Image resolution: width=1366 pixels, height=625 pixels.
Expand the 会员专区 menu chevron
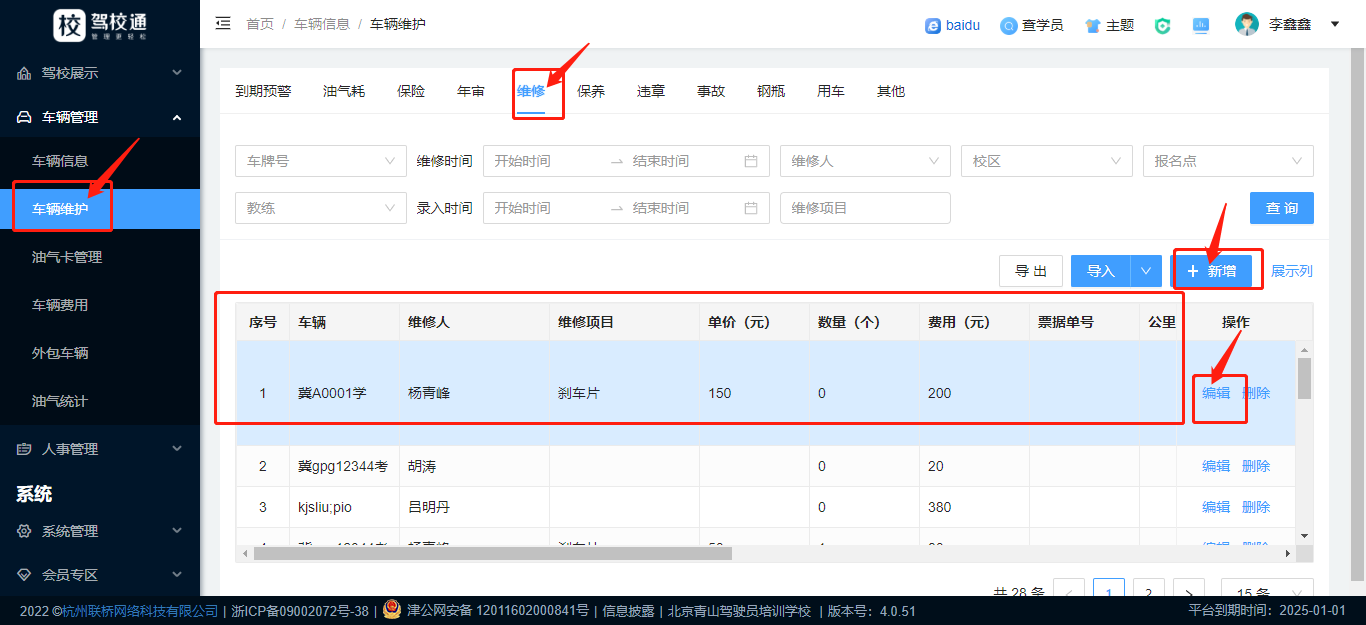point(177,575)
